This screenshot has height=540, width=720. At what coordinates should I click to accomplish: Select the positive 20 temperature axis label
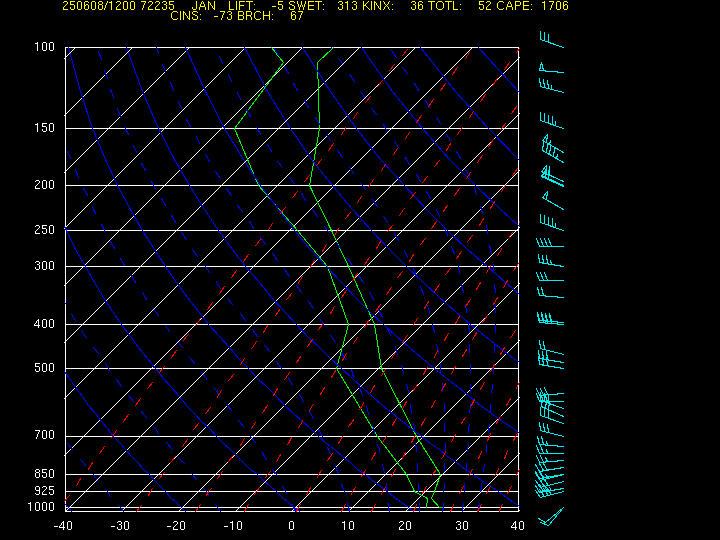coord(405,526)
